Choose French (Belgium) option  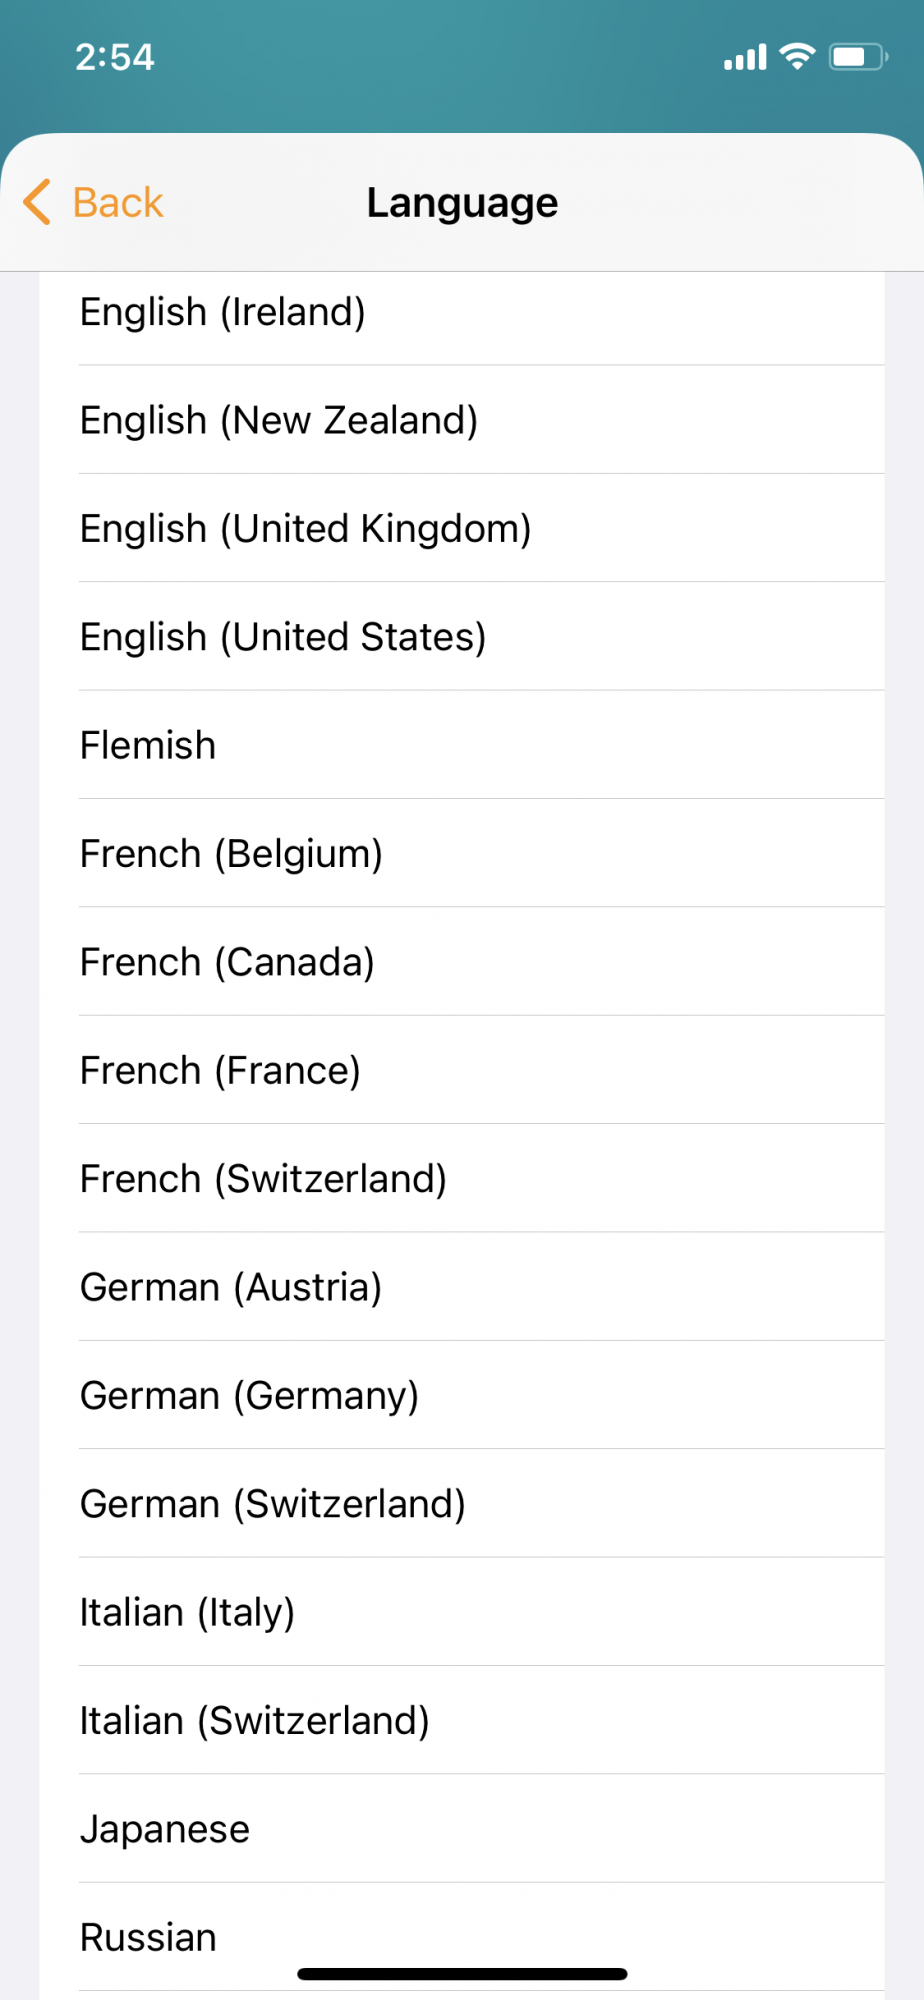tap(462, 854)
